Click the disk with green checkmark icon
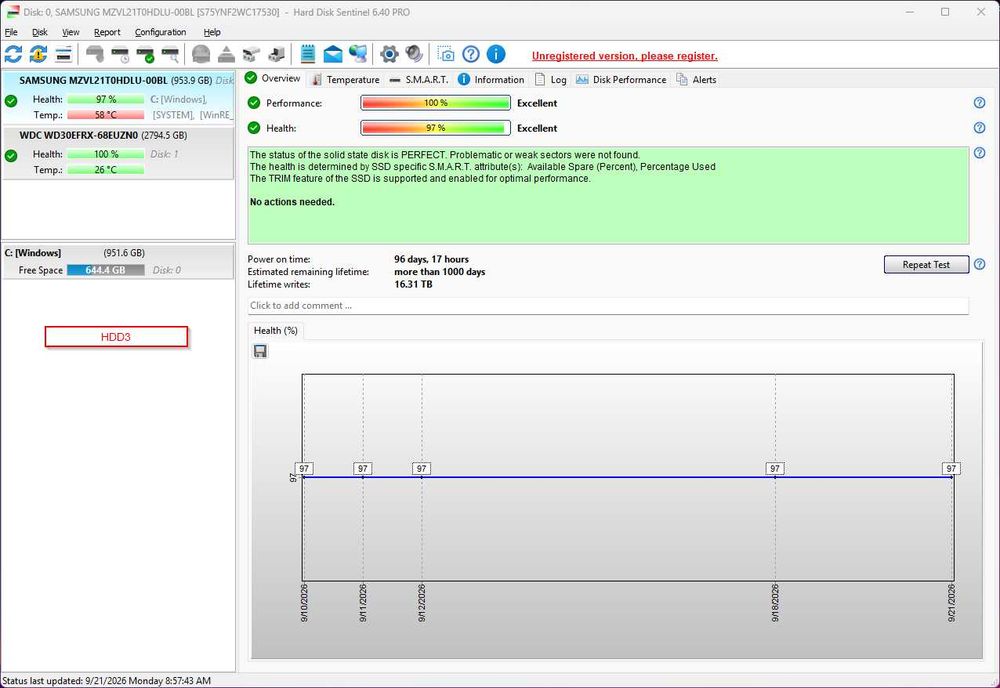The width and height of the screenshot is (1000, 688). coord(145,54)
